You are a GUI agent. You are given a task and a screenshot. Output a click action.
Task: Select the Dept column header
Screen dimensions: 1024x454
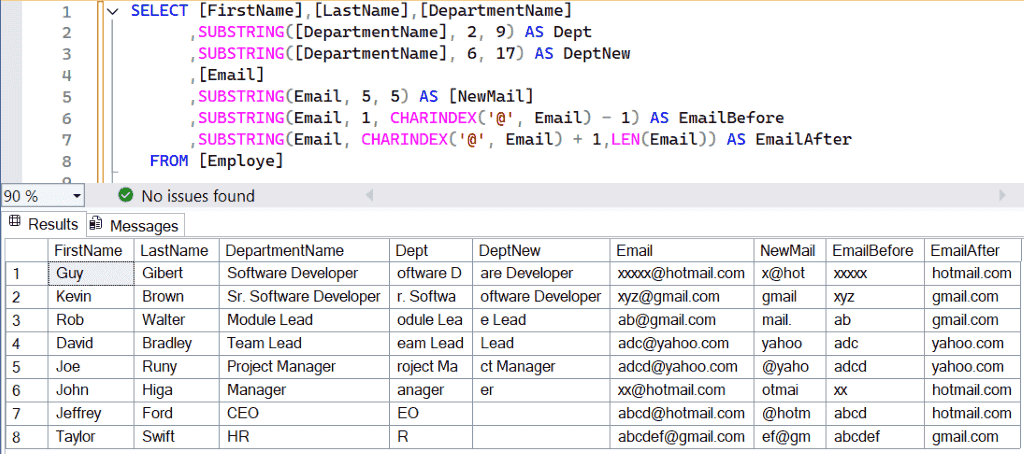tap(431, 250)
